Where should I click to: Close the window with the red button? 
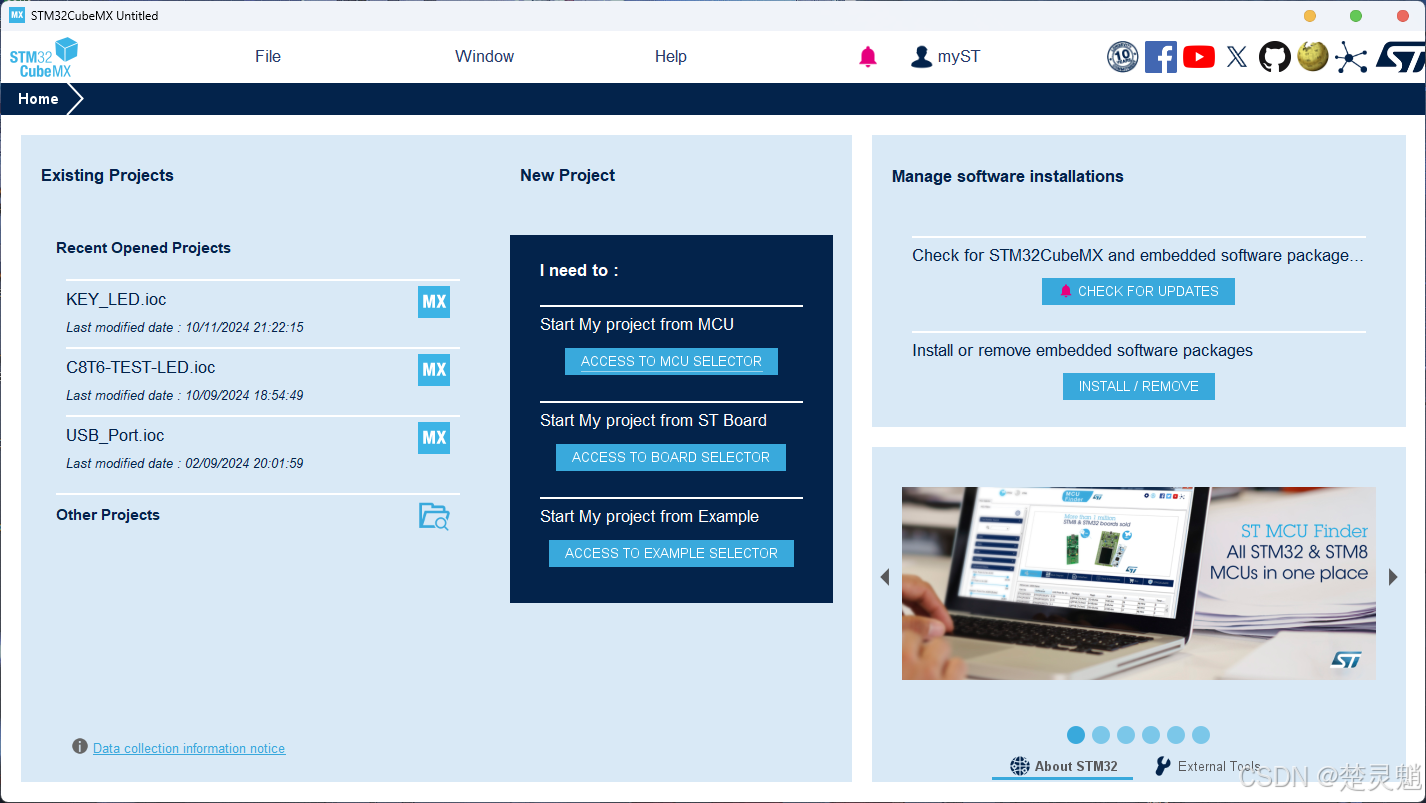[1402, 16]
